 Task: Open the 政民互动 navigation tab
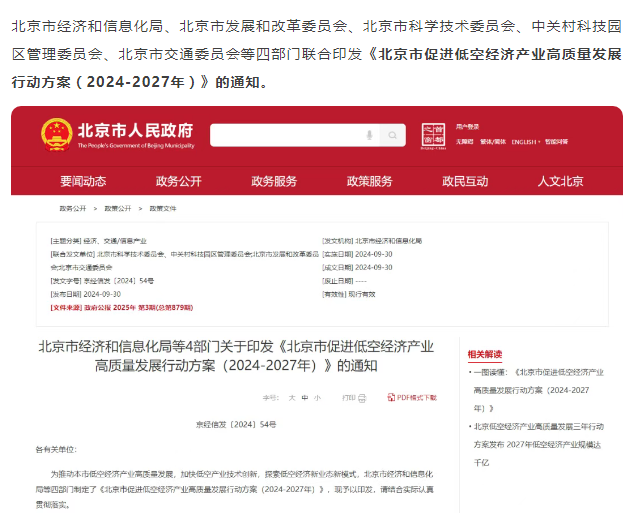[x=465, y=181]
